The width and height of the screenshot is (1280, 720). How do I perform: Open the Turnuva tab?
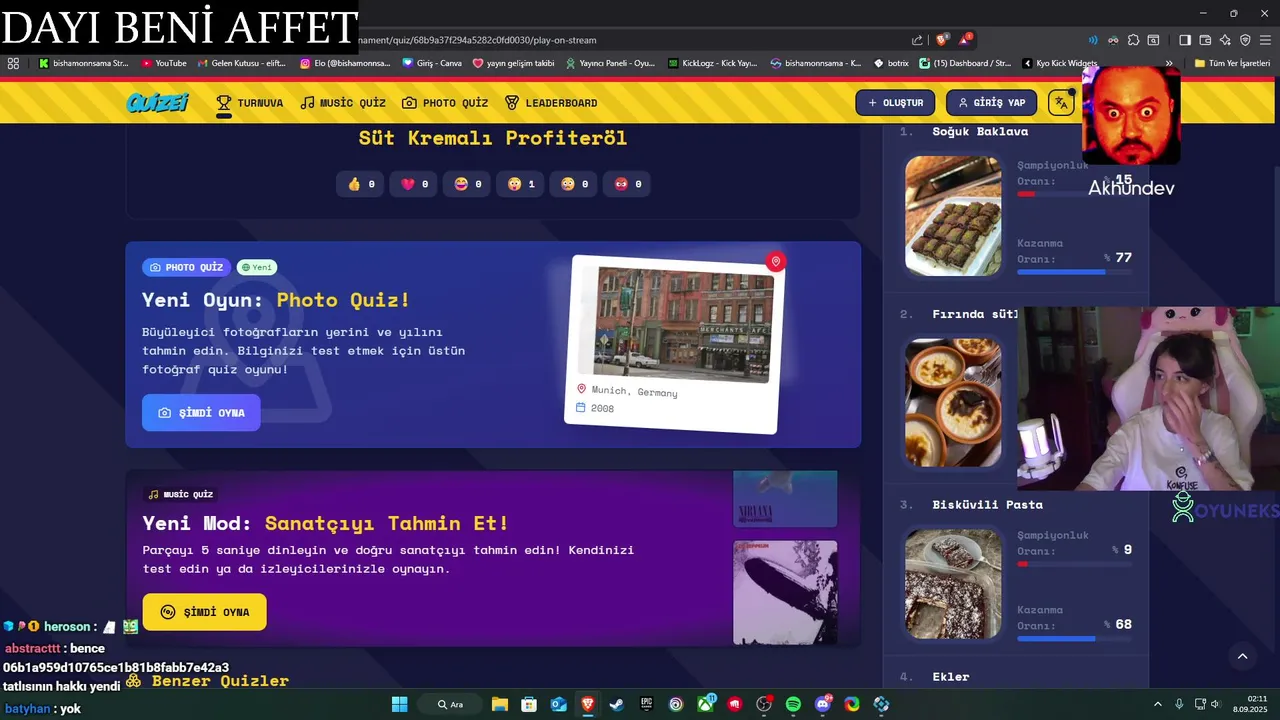point(250,103)
